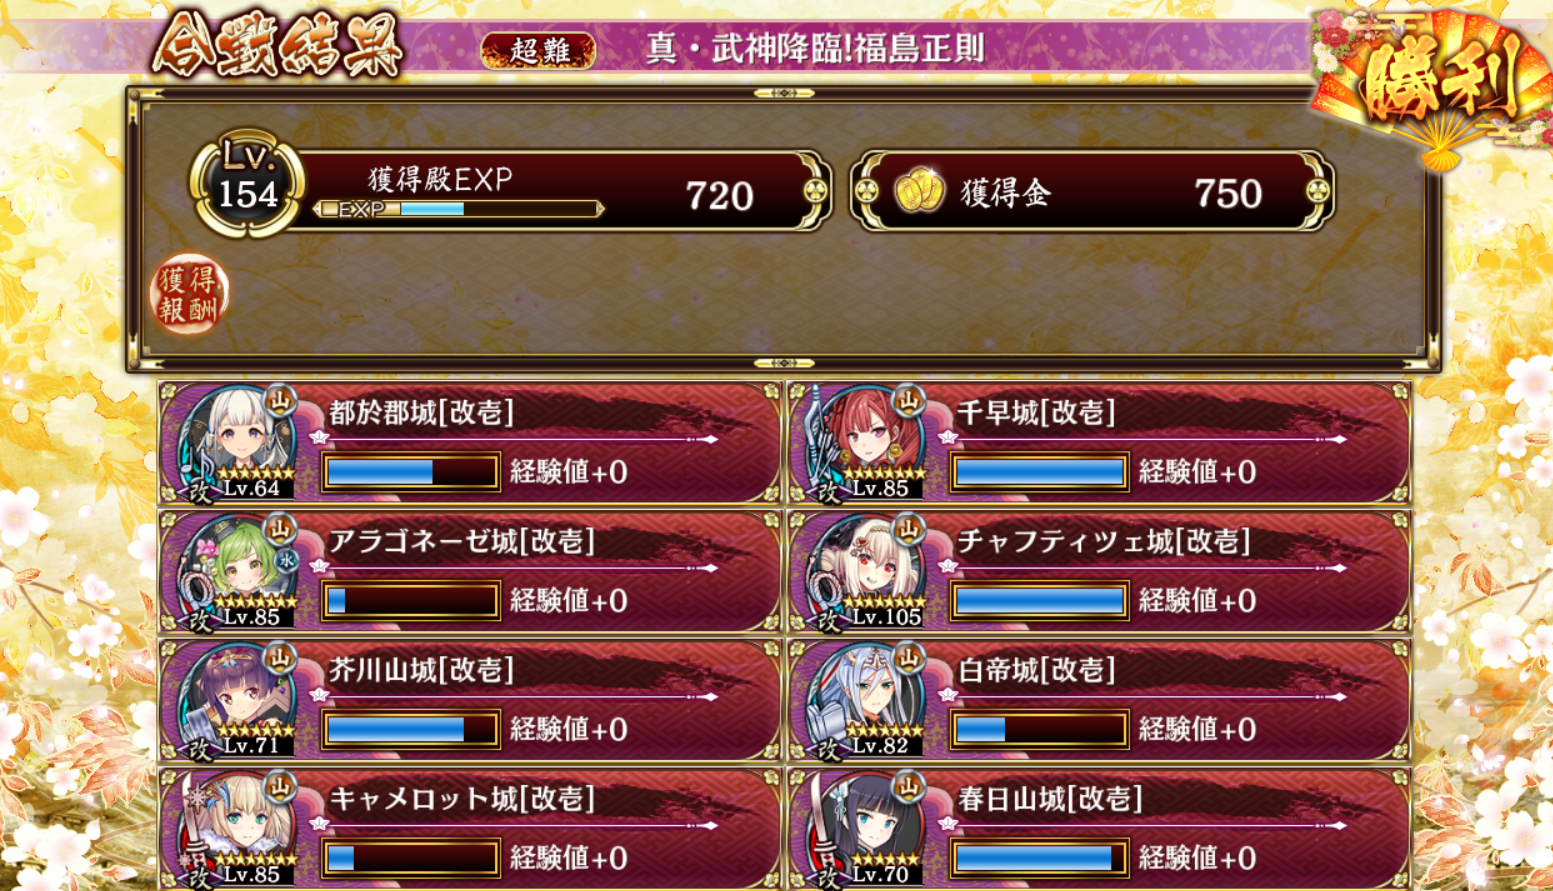This screenshot has height=891, width=1553.
Task: Click the キャメロット城[改壱] character portrait
Action: tap(237, 829)
